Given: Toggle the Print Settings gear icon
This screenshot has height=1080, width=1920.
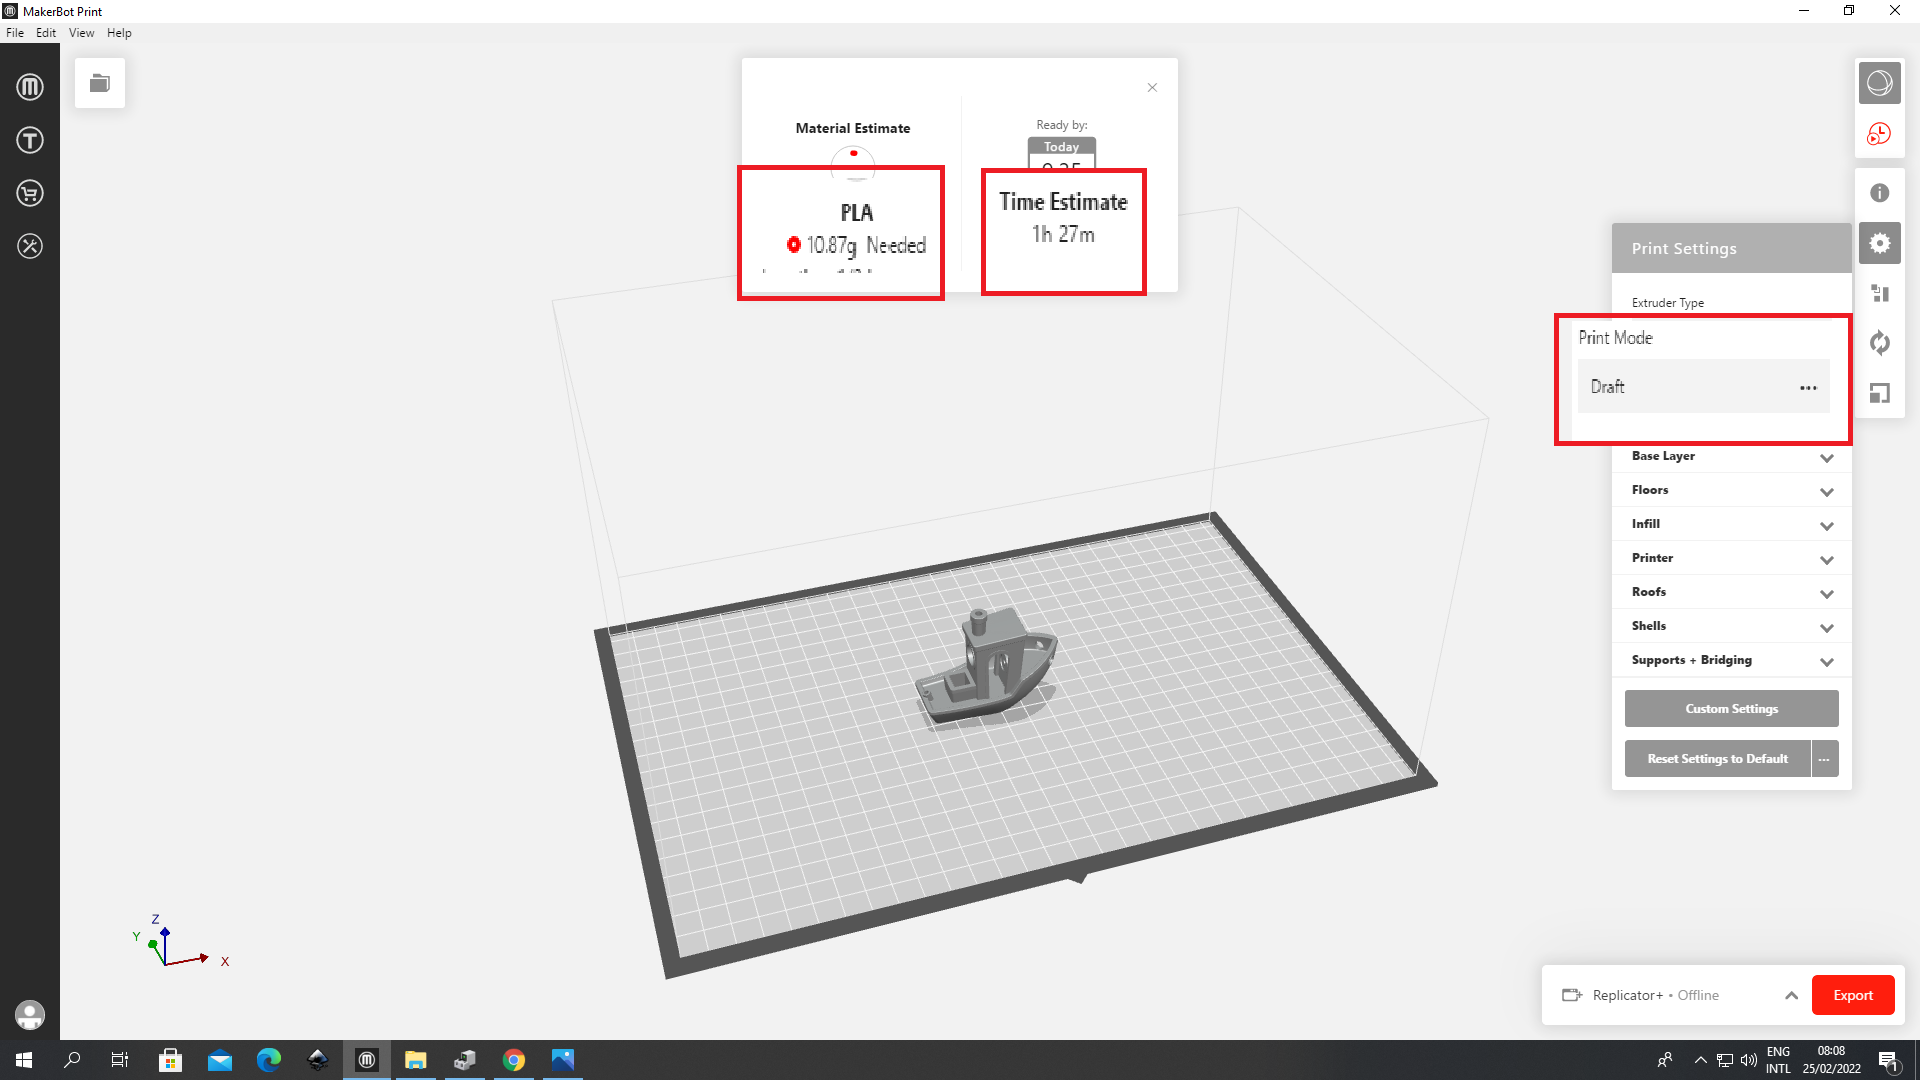Looking at the screenshot, I should 1880,243.
